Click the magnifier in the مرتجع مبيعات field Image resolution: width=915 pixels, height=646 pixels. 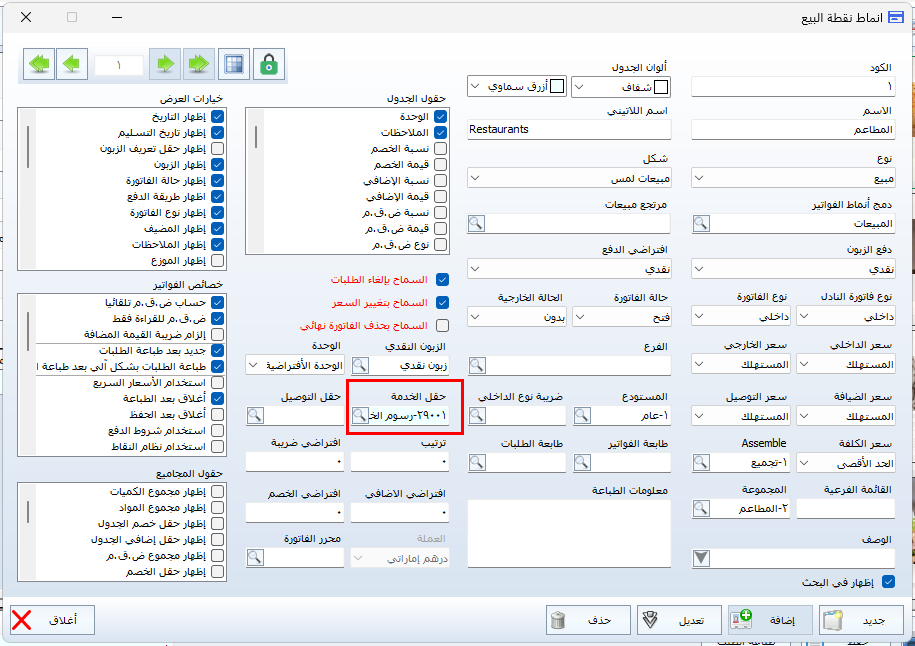[477, 224]
